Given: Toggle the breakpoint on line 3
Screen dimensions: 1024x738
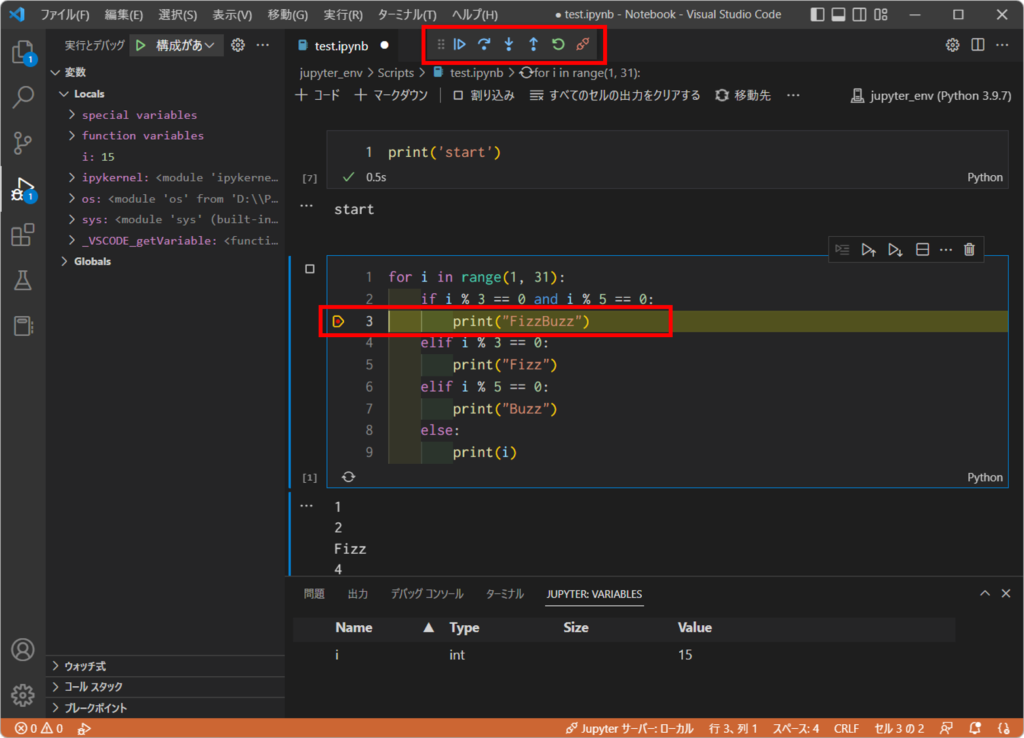Looking at the screenshot, I should [x=338, y=321].
